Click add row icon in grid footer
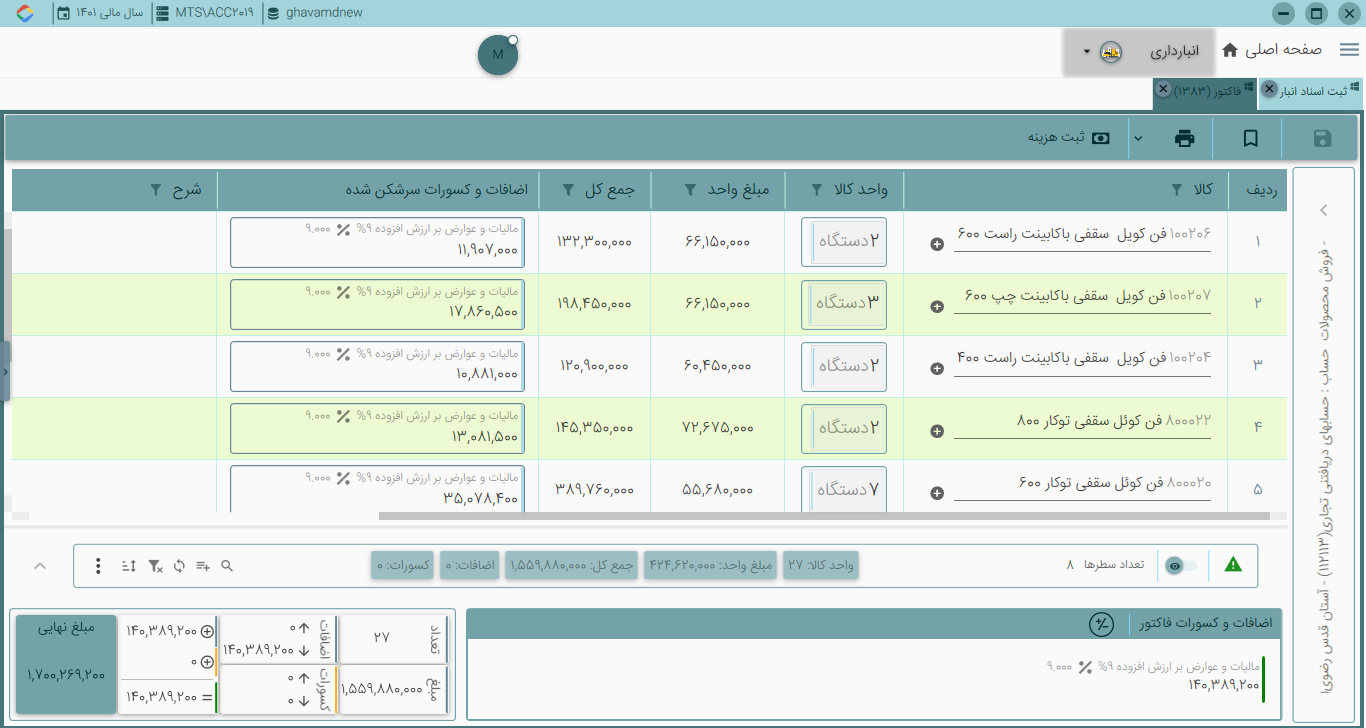This screenshot has width=1366, height=728. click(203, 566)
